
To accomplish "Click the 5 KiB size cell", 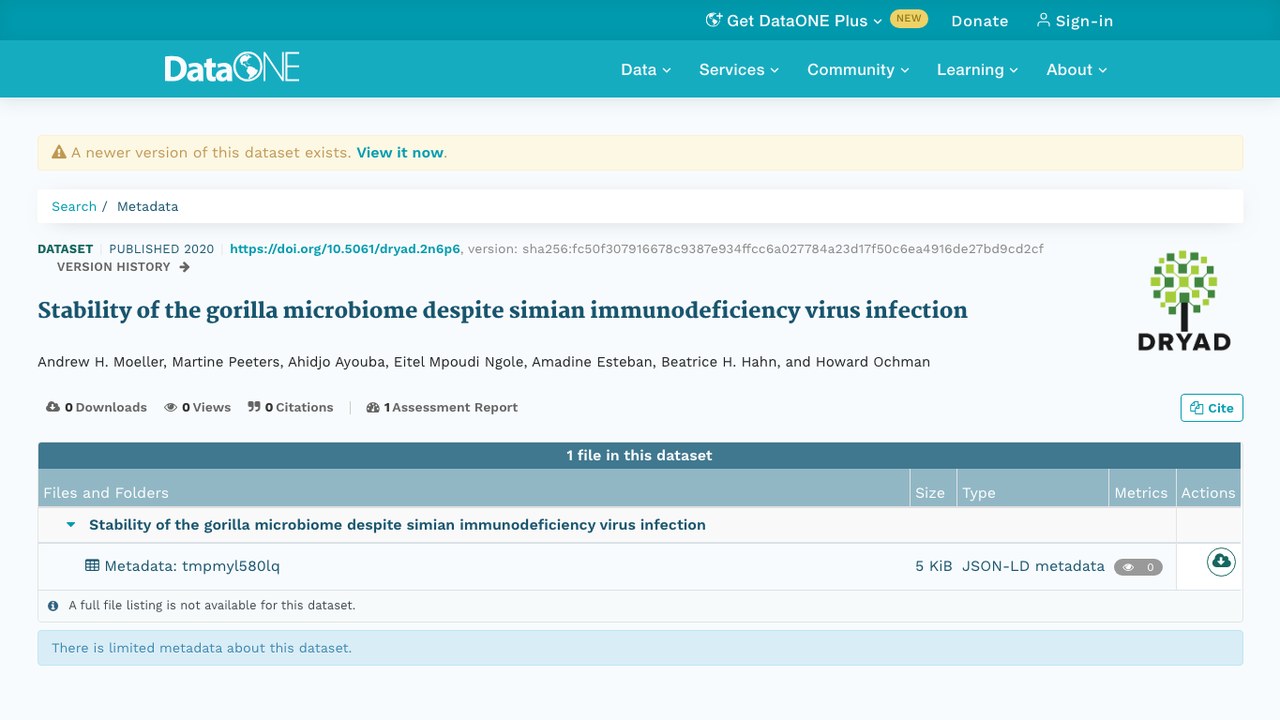I will tap(934, 566).
